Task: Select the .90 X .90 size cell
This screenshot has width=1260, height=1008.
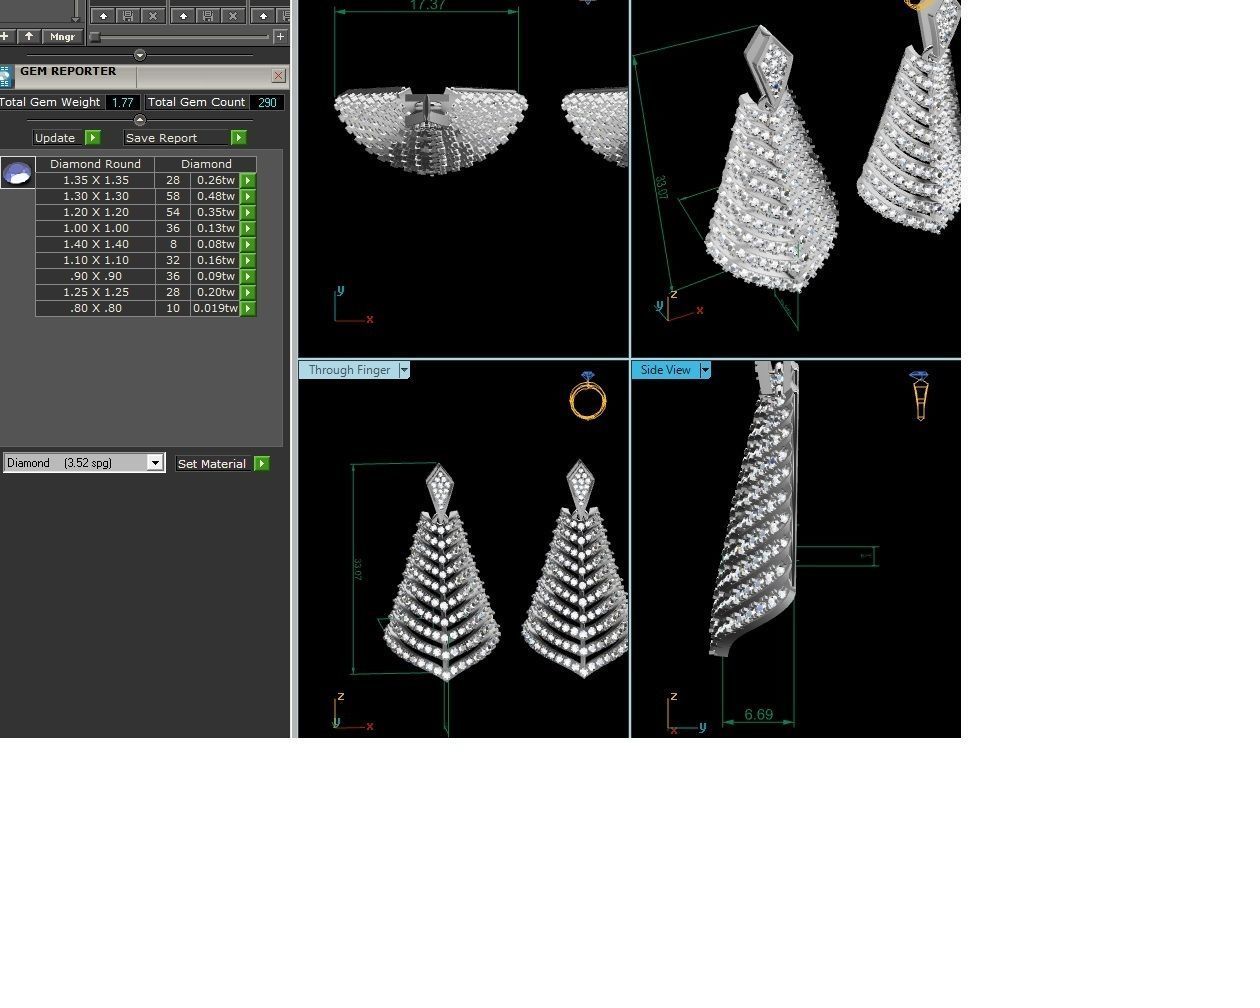Action: coord(95,276)
